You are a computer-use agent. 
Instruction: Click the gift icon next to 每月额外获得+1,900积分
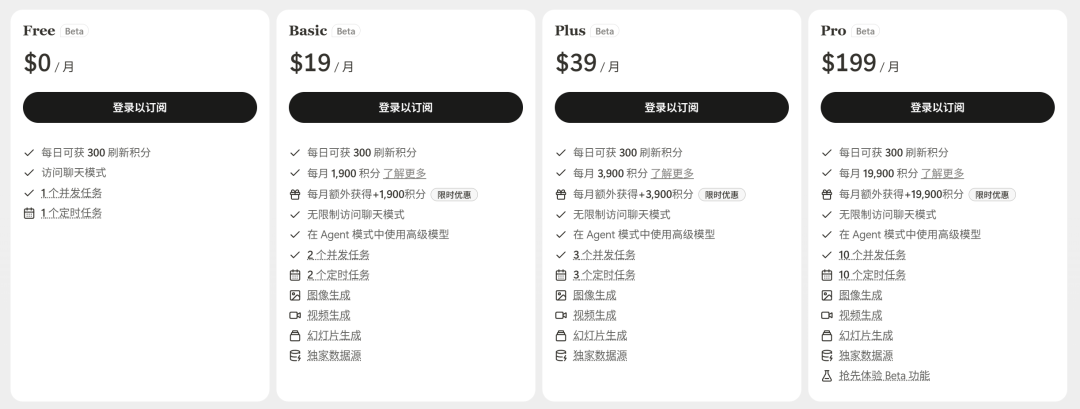[295, 195]
